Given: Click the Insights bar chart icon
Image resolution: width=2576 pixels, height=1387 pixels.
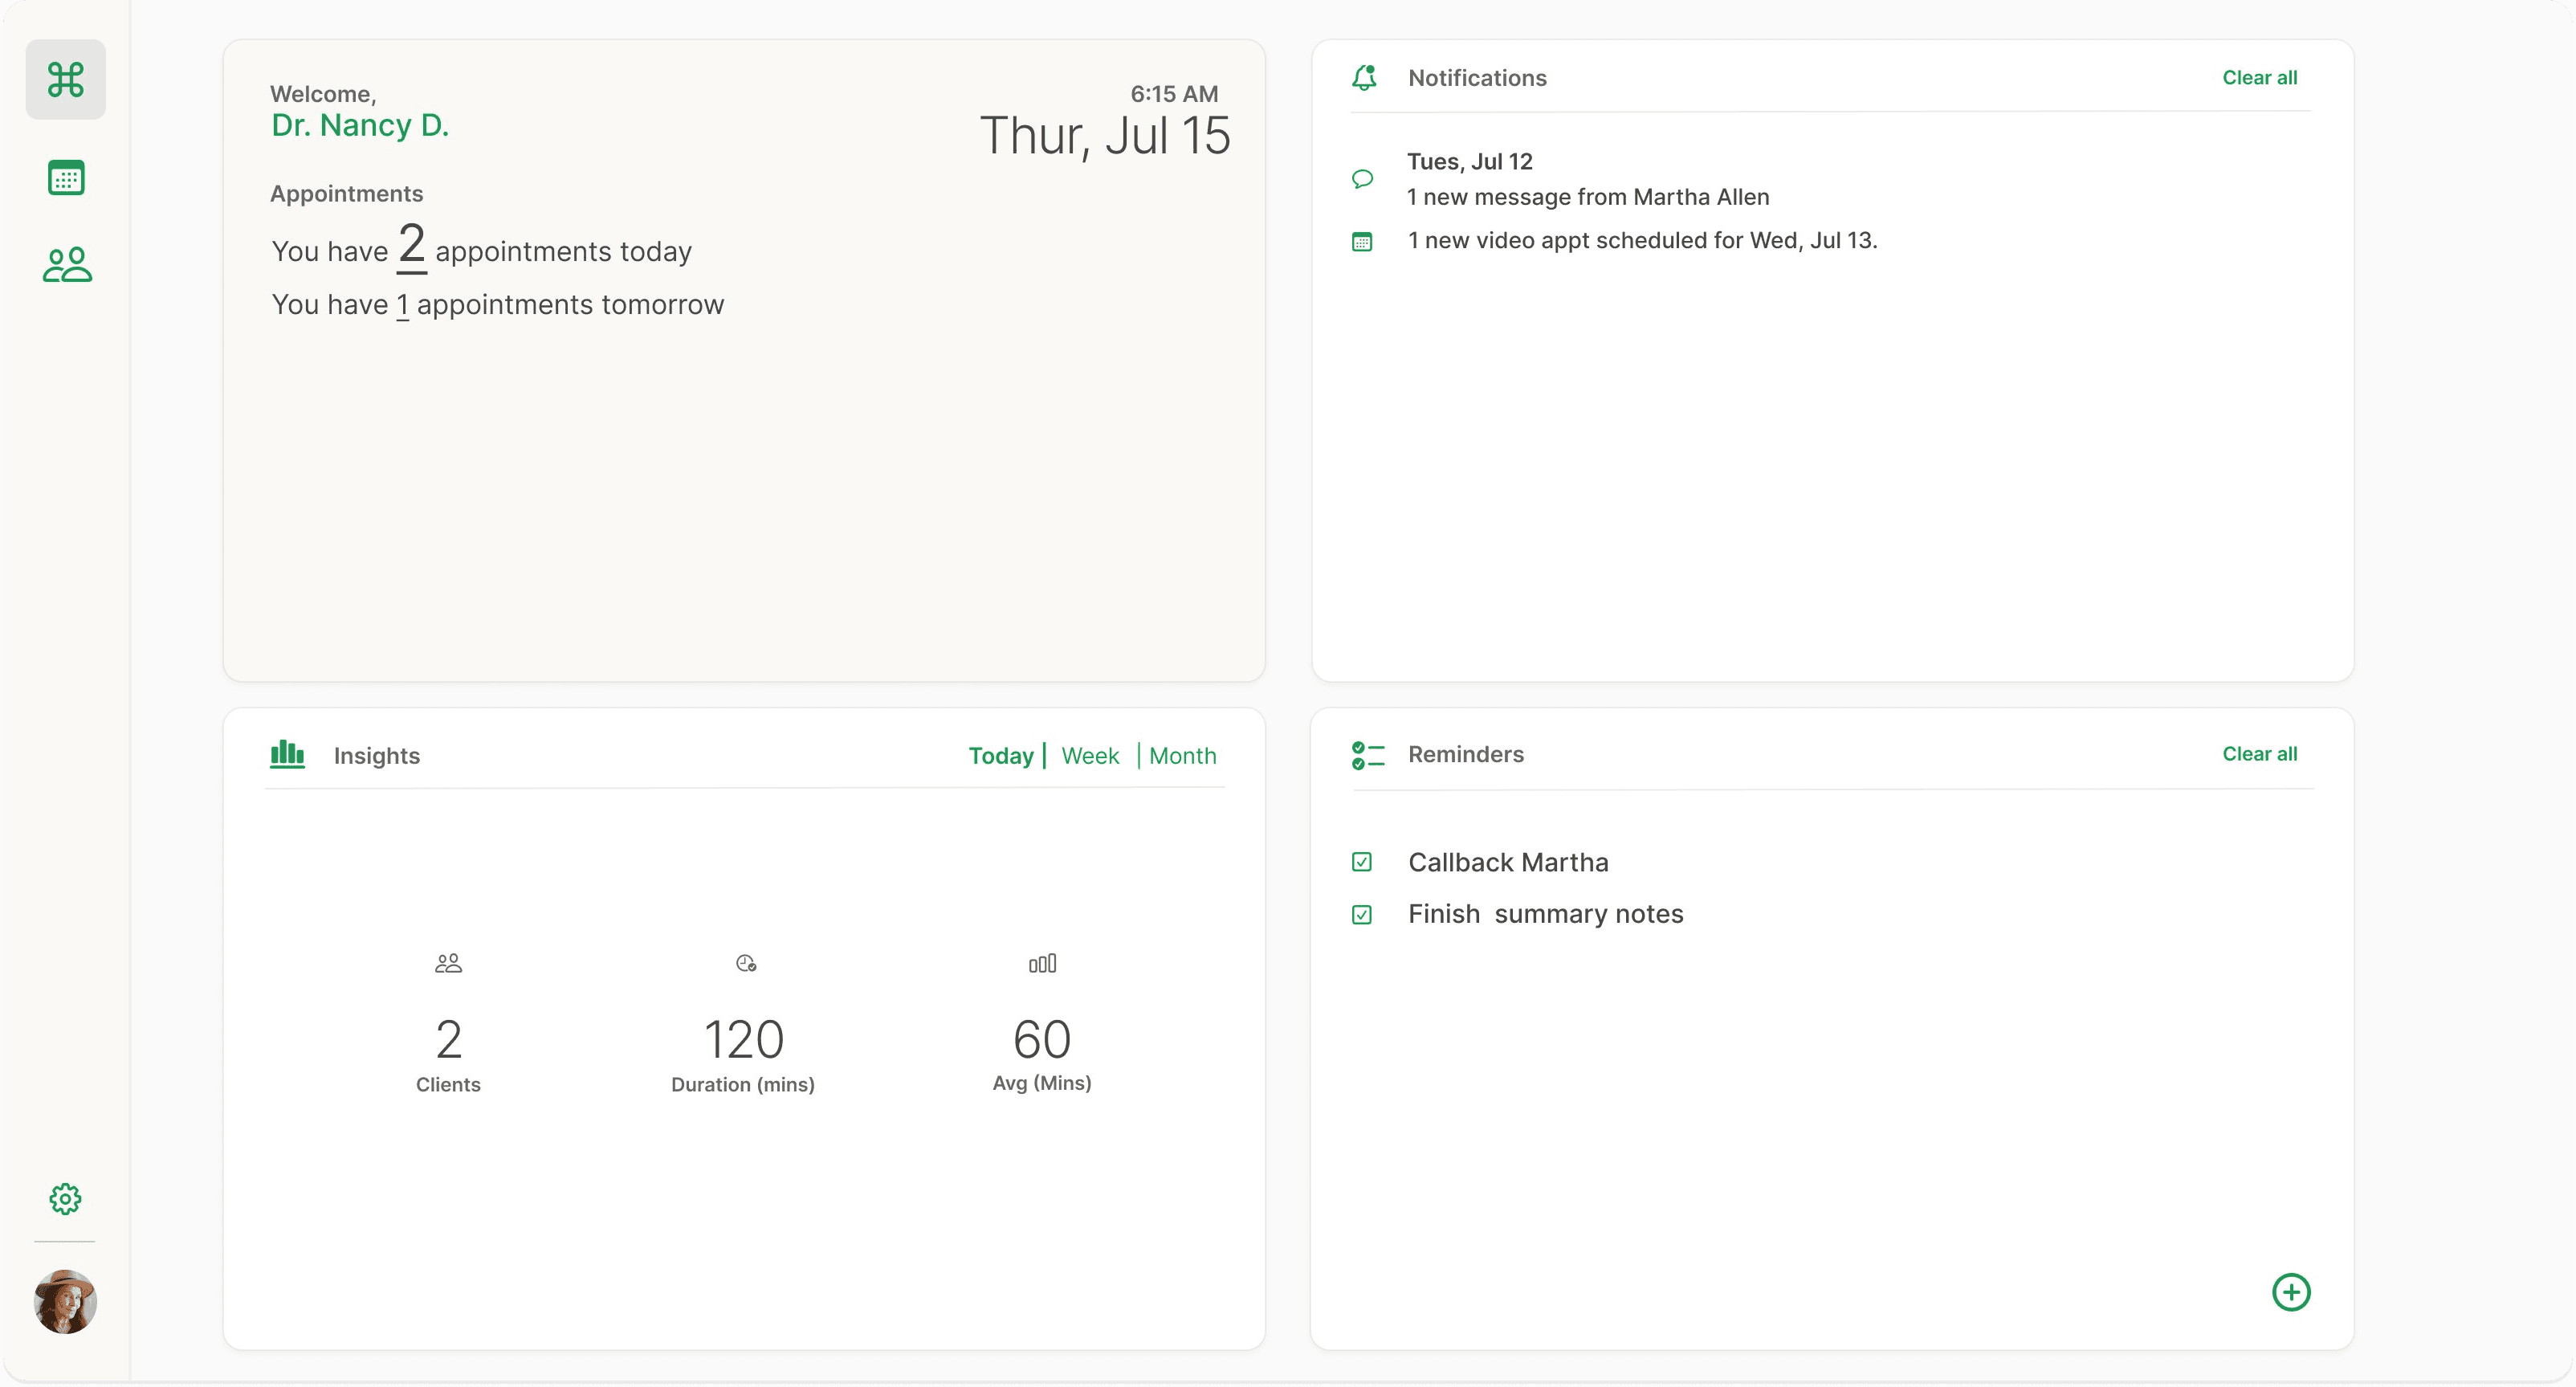Looking at the screenshot, I should 287,754.
